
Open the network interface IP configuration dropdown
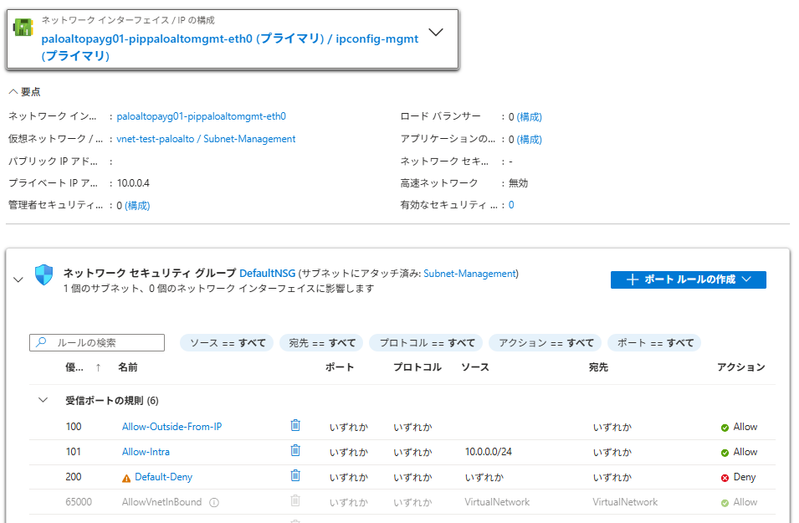click(436, 33)
